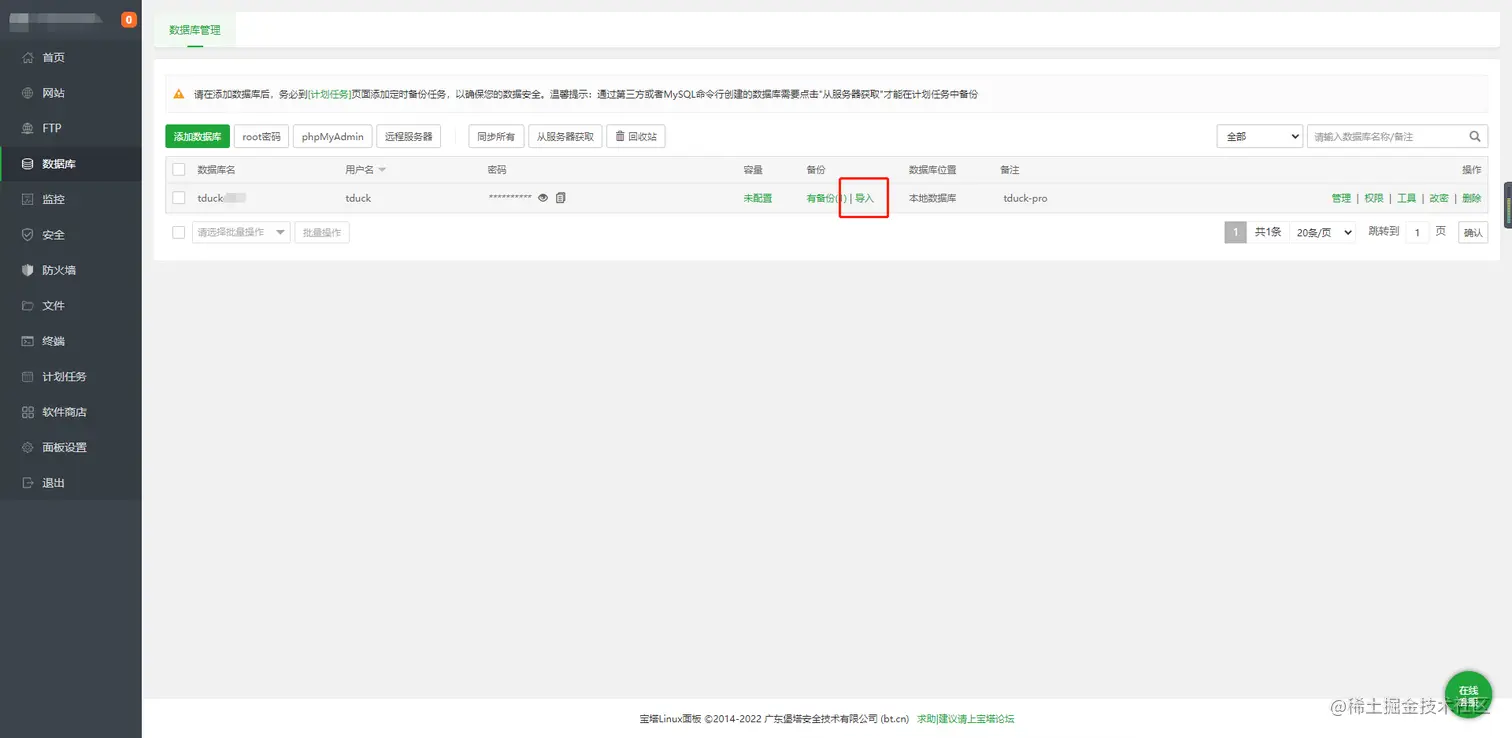Click root密码 button
1512x738 pixels.
(x=261, y=136)
